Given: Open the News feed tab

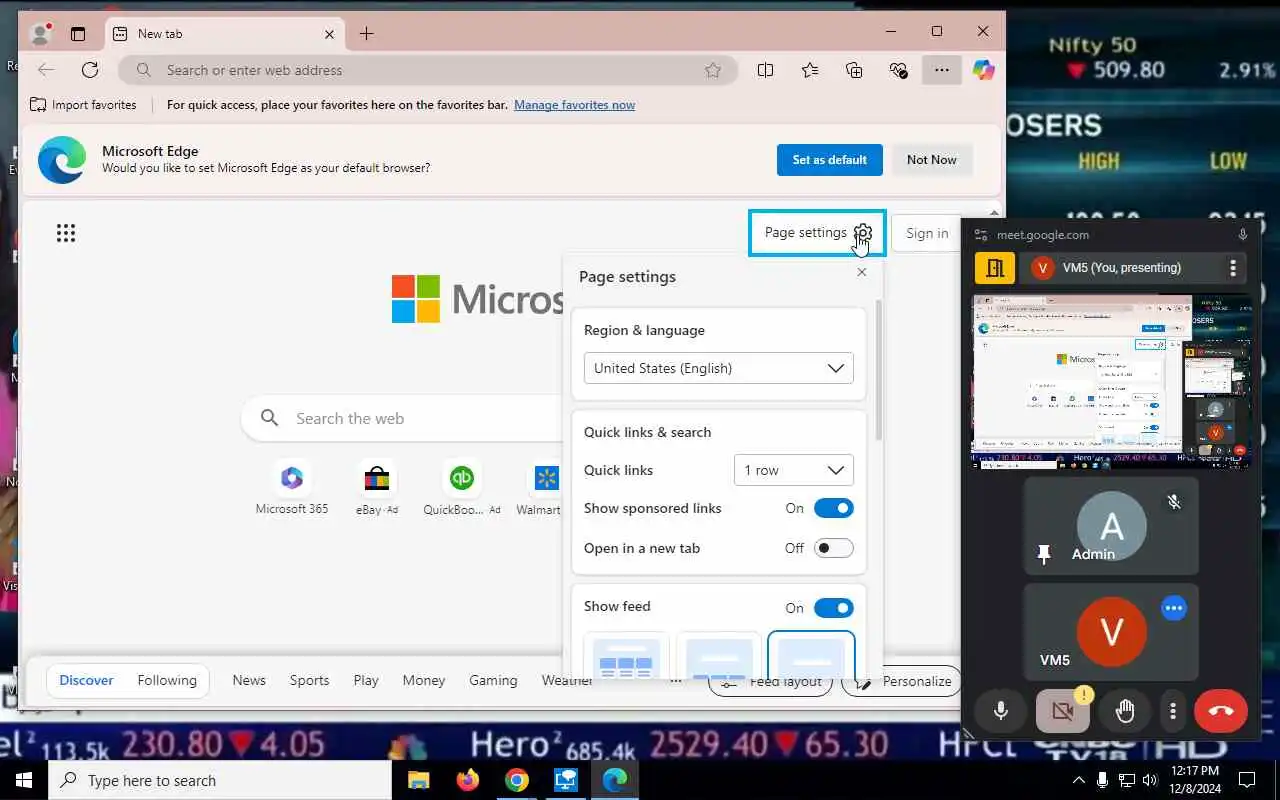Looking at the screenshot, I should pyautogui.click(x=249, y=680).
